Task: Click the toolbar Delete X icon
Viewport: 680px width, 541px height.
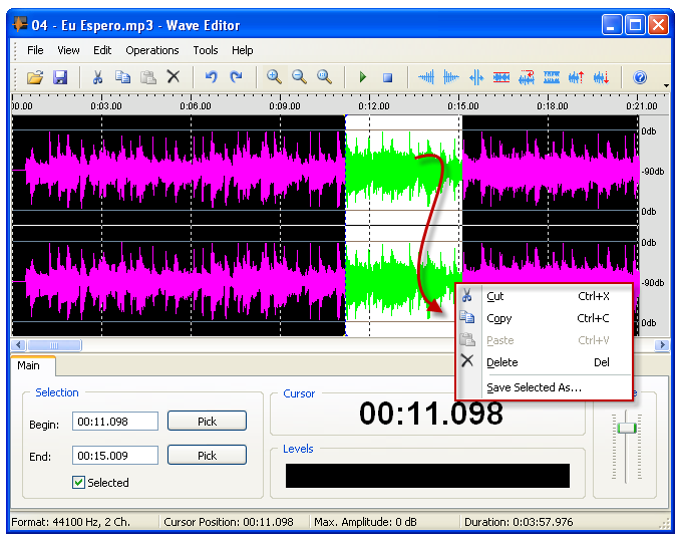Action: 173,77
